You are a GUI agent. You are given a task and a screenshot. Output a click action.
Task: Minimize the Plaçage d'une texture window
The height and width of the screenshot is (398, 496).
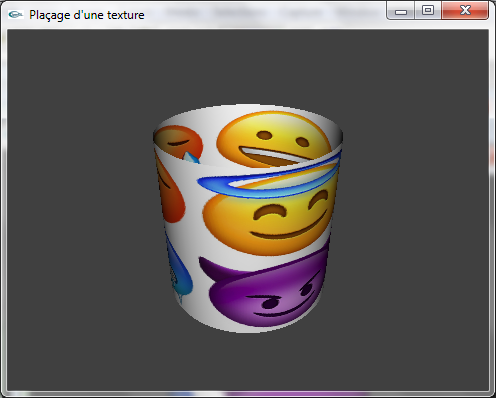(401, 11)
